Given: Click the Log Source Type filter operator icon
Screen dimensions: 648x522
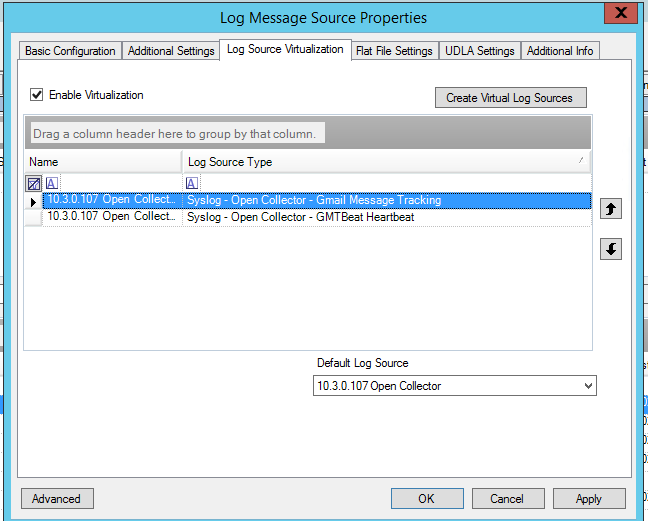Looking at the screenshot, I should 192,183.
